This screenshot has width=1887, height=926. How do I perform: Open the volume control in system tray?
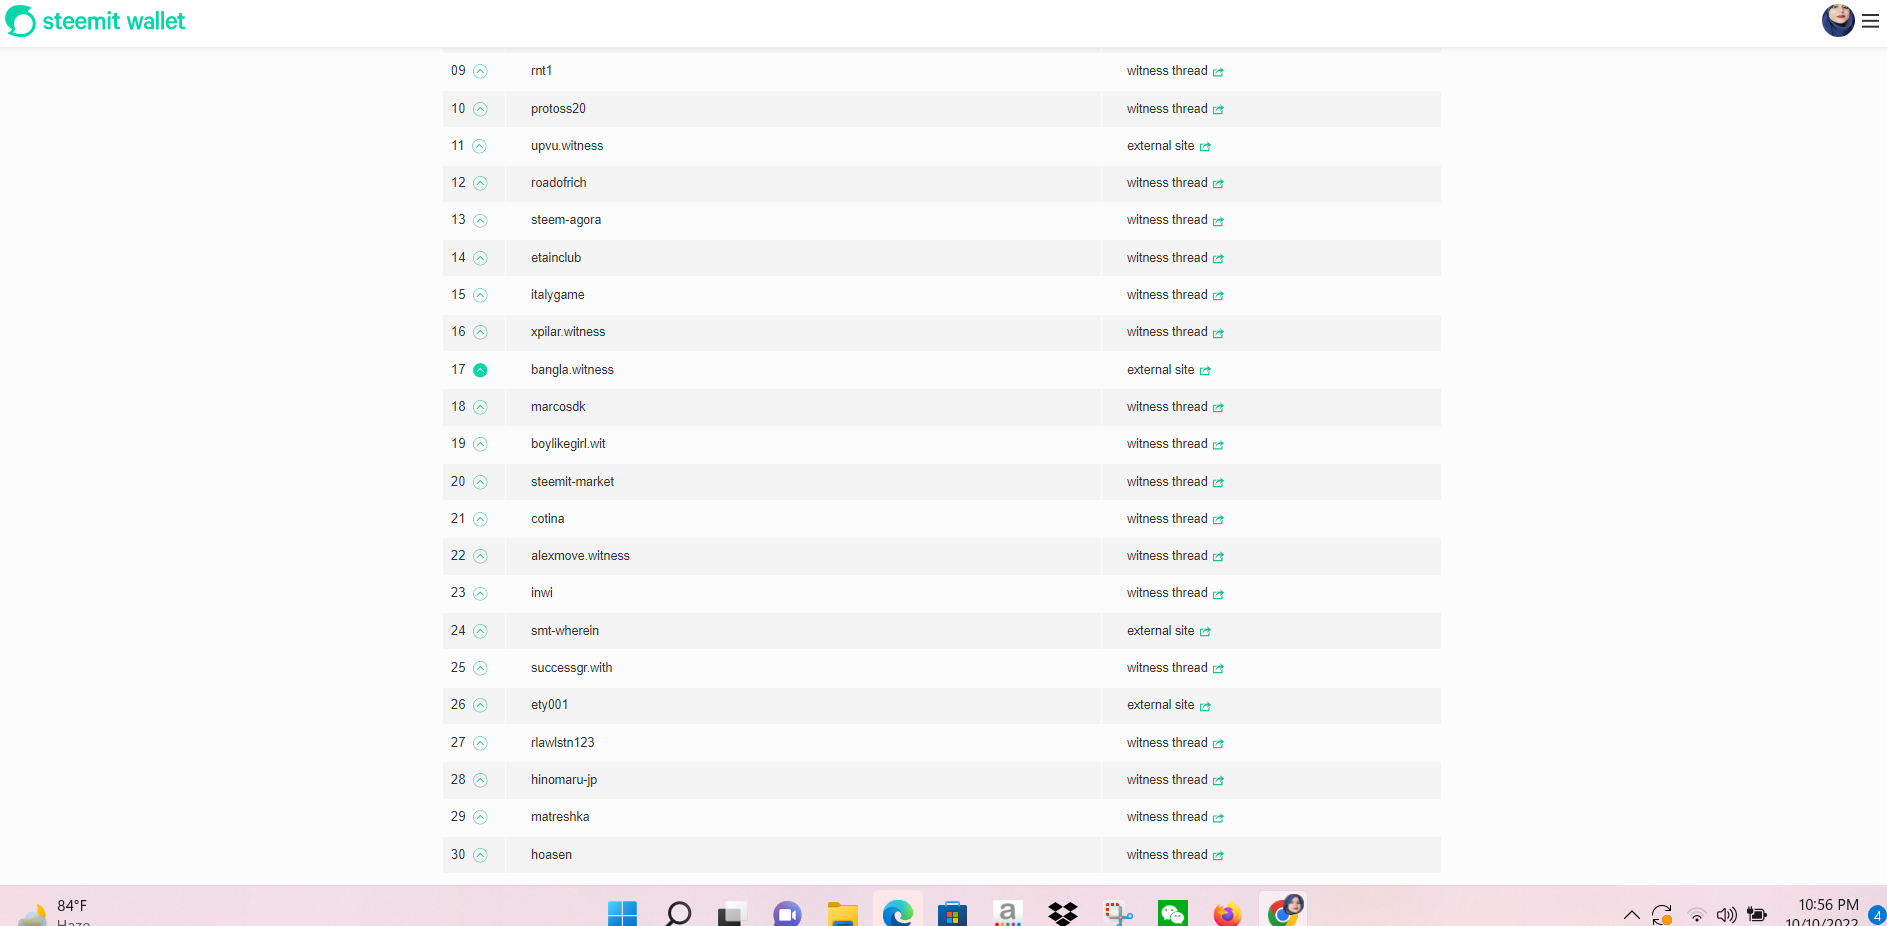pyautogui.click(x=1726, y=915)
